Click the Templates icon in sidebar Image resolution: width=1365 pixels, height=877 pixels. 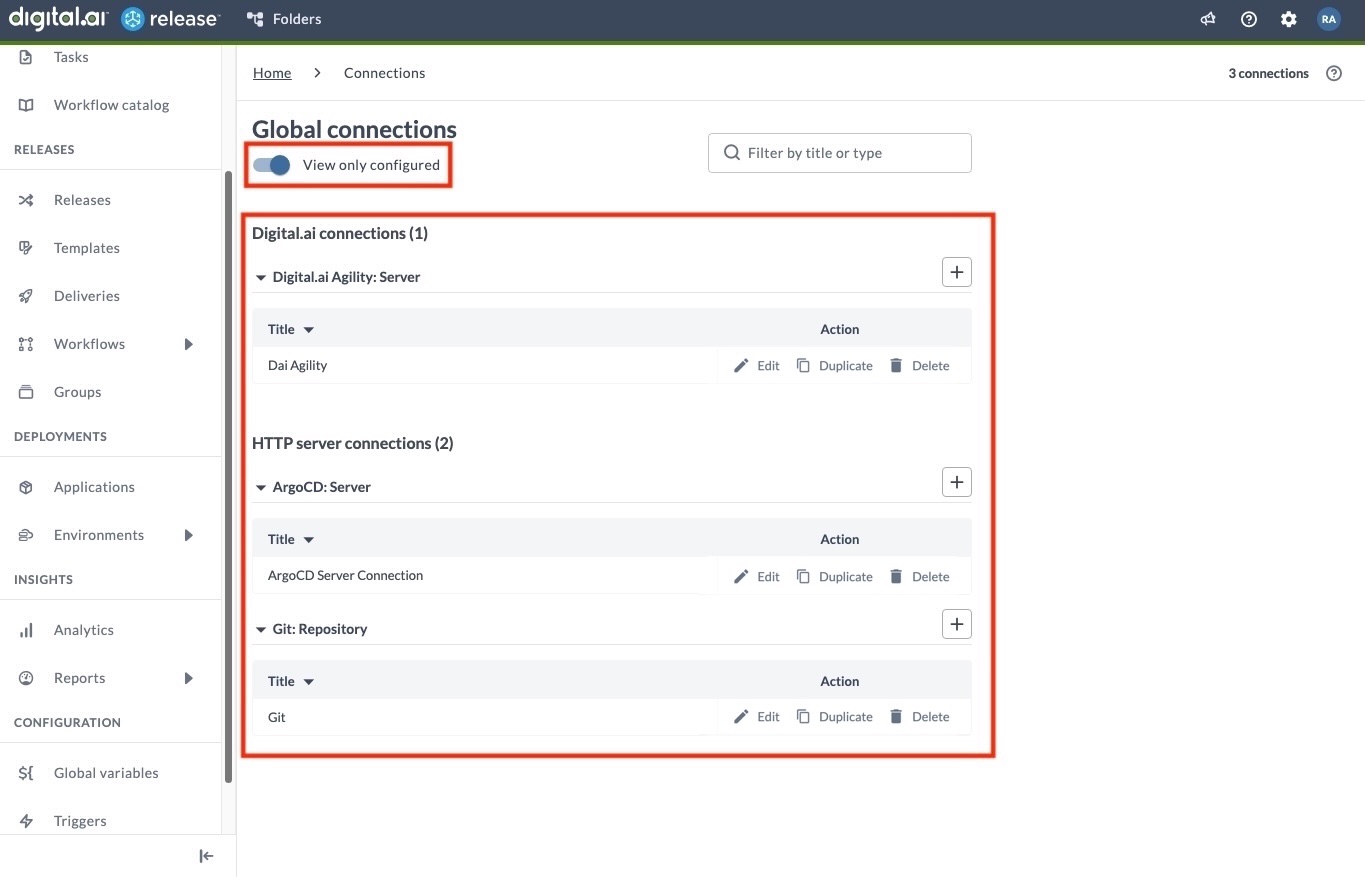[x=27, y=248]
